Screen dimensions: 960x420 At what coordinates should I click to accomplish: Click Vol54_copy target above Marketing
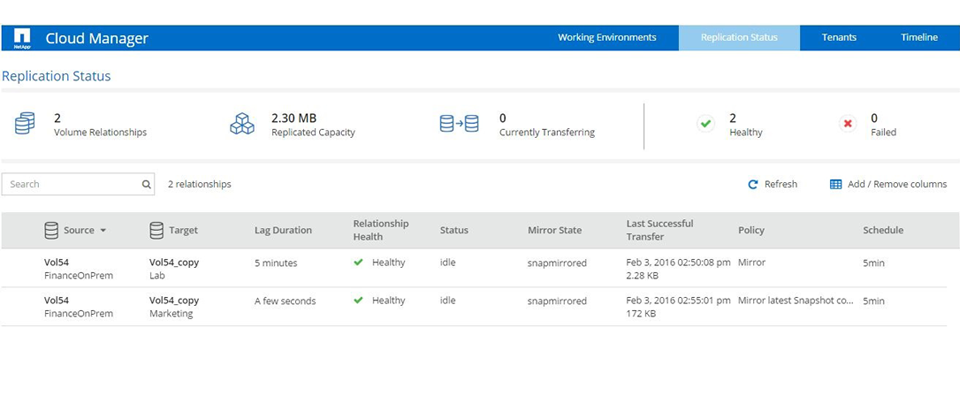[174, 301]
